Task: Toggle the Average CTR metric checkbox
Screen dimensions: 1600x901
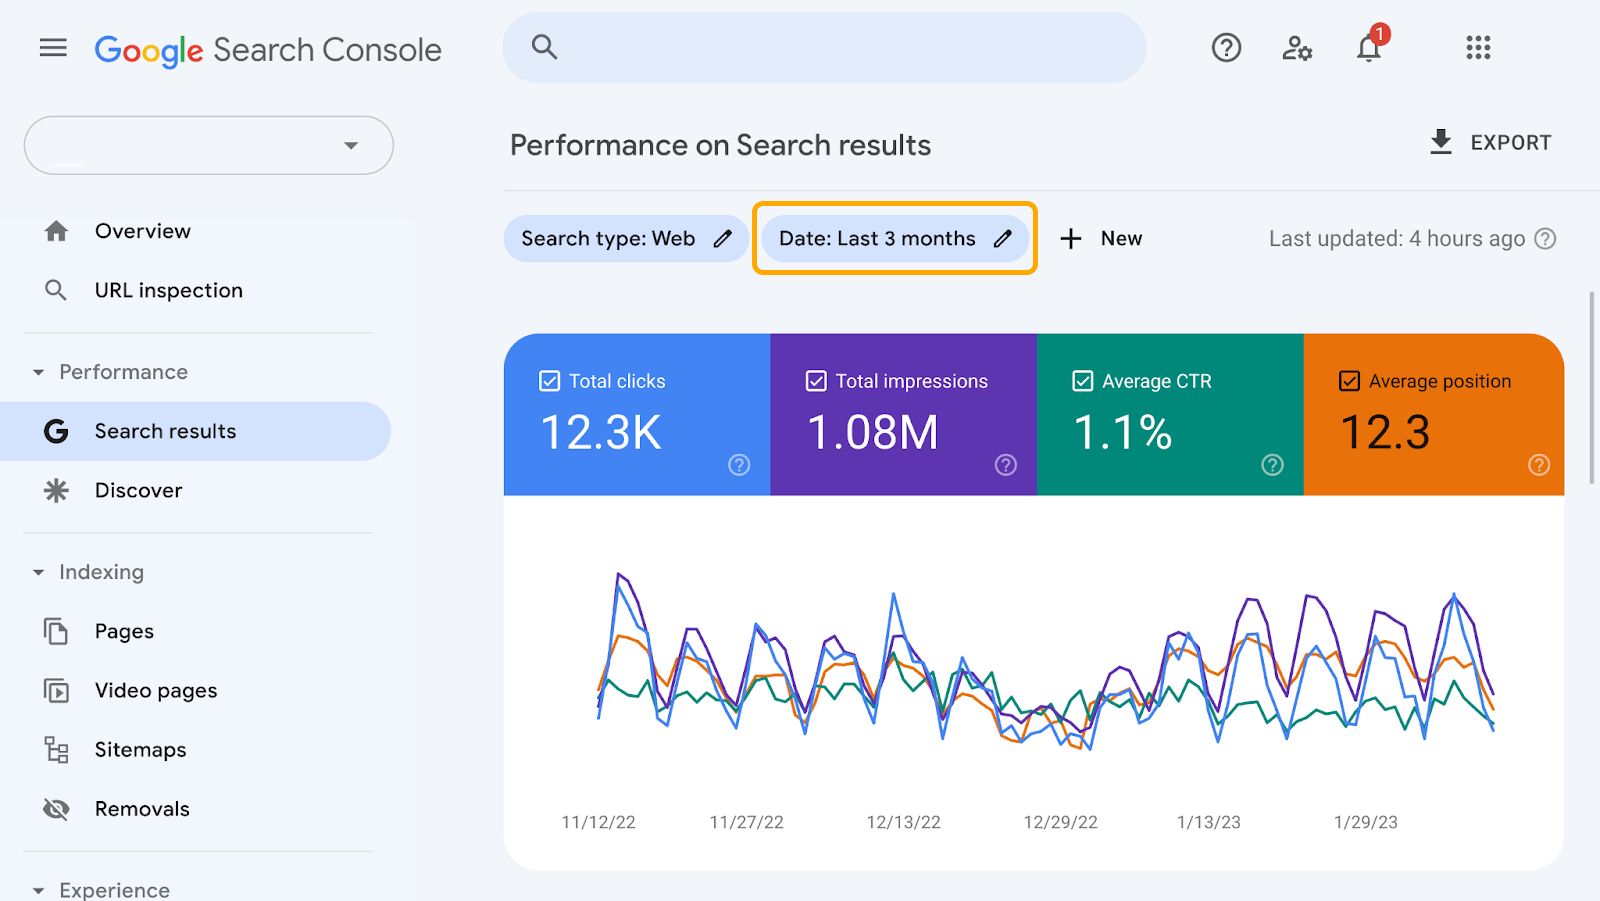Action: [x=1082, y=380]
